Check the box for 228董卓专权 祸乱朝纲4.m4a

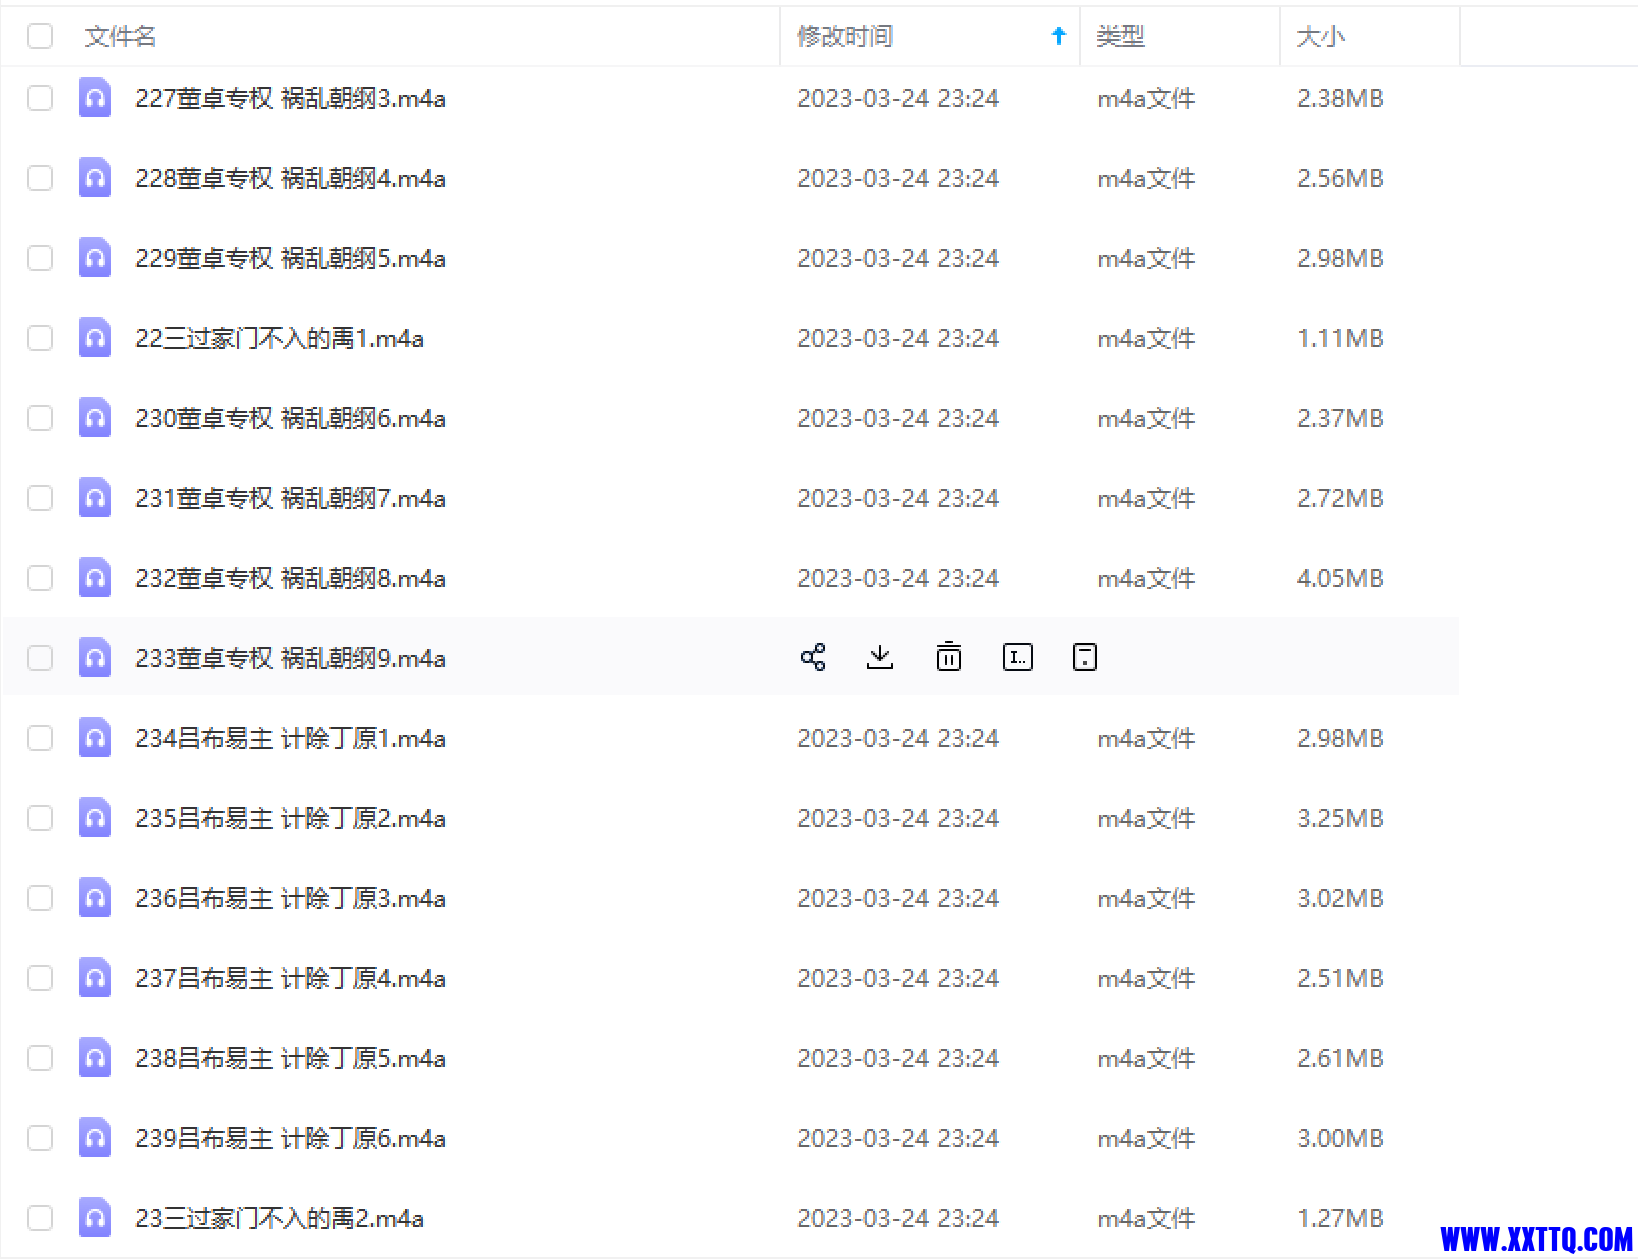pos(40,178)
